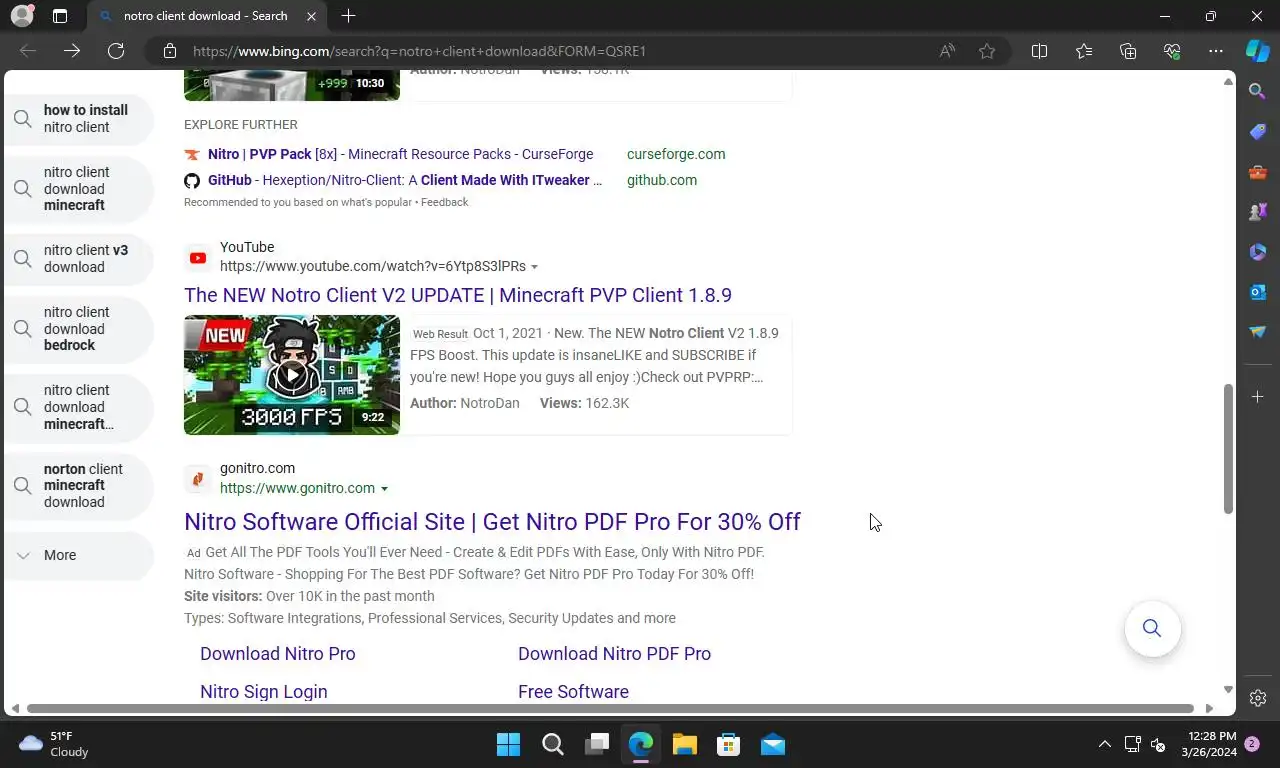Select suggestion norton client minecraft download
The image size is (1280, 768).
pyautogui.click(x=79, y=486)
